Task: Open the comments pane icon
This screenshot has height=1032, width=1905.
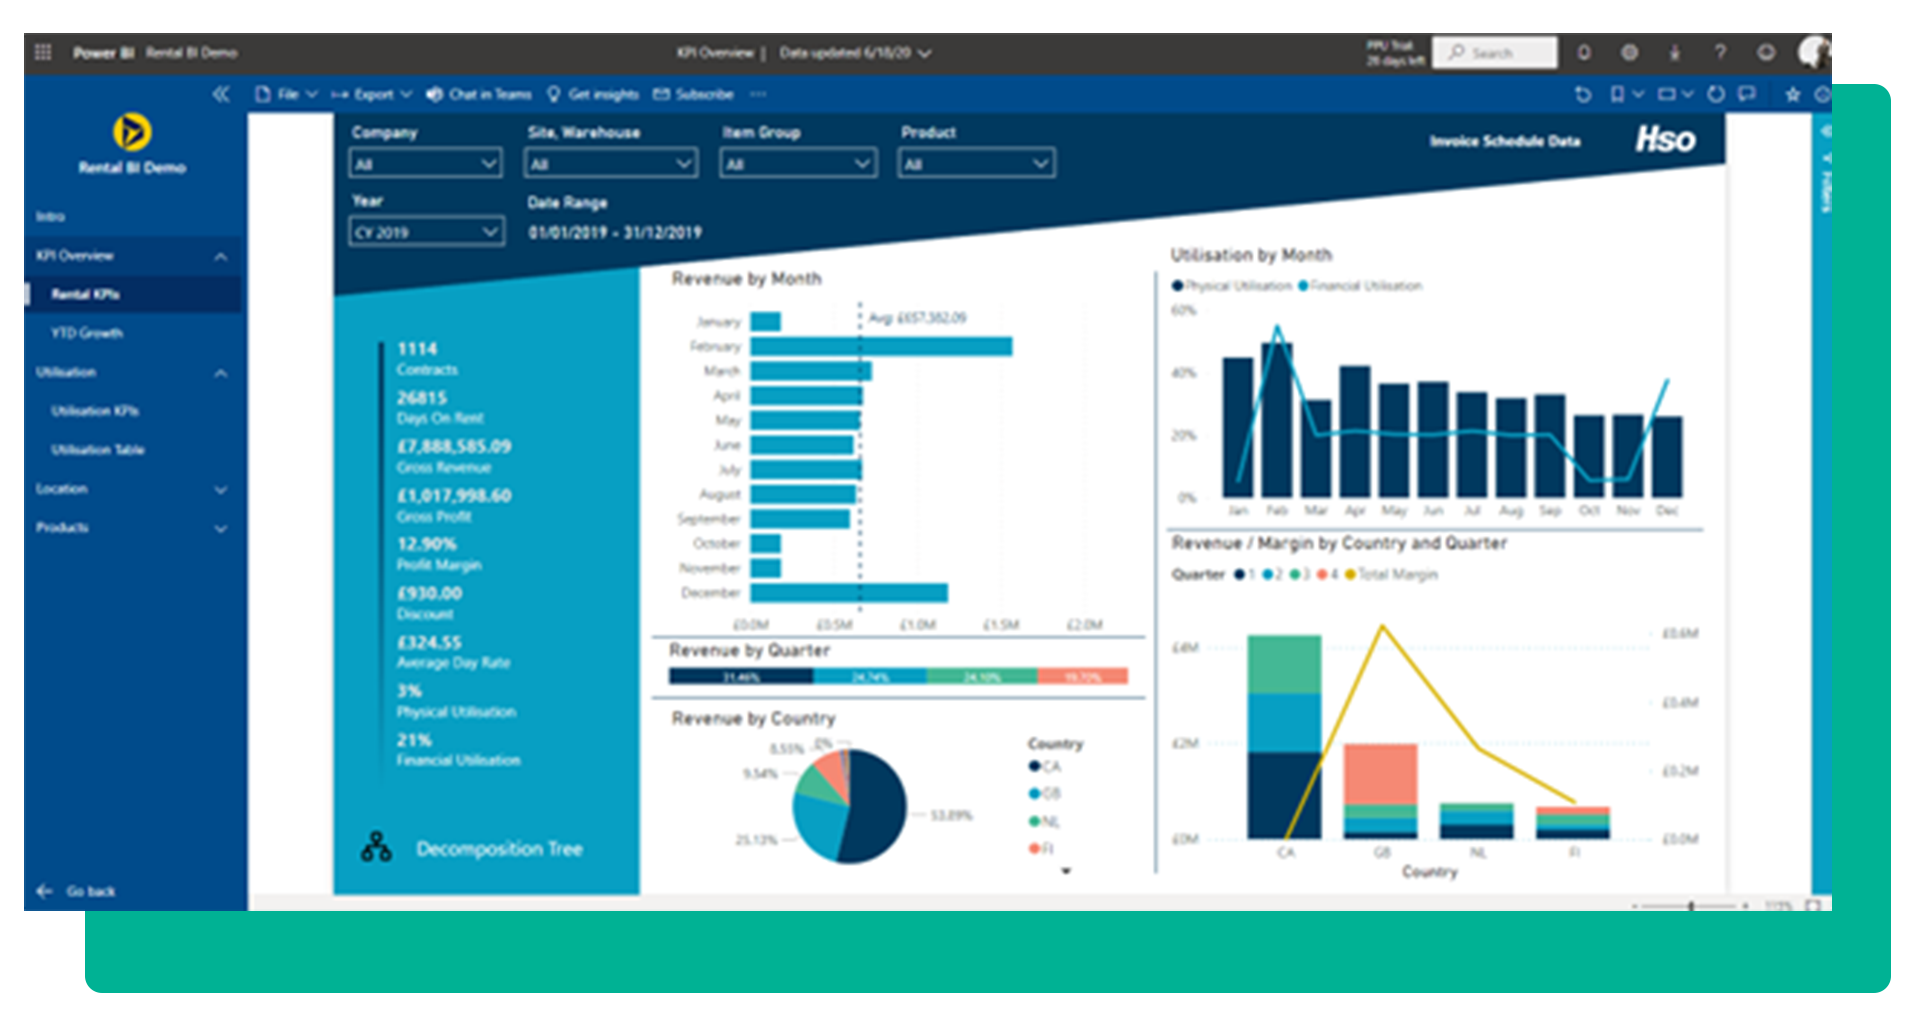Action: coord(1747,94)
